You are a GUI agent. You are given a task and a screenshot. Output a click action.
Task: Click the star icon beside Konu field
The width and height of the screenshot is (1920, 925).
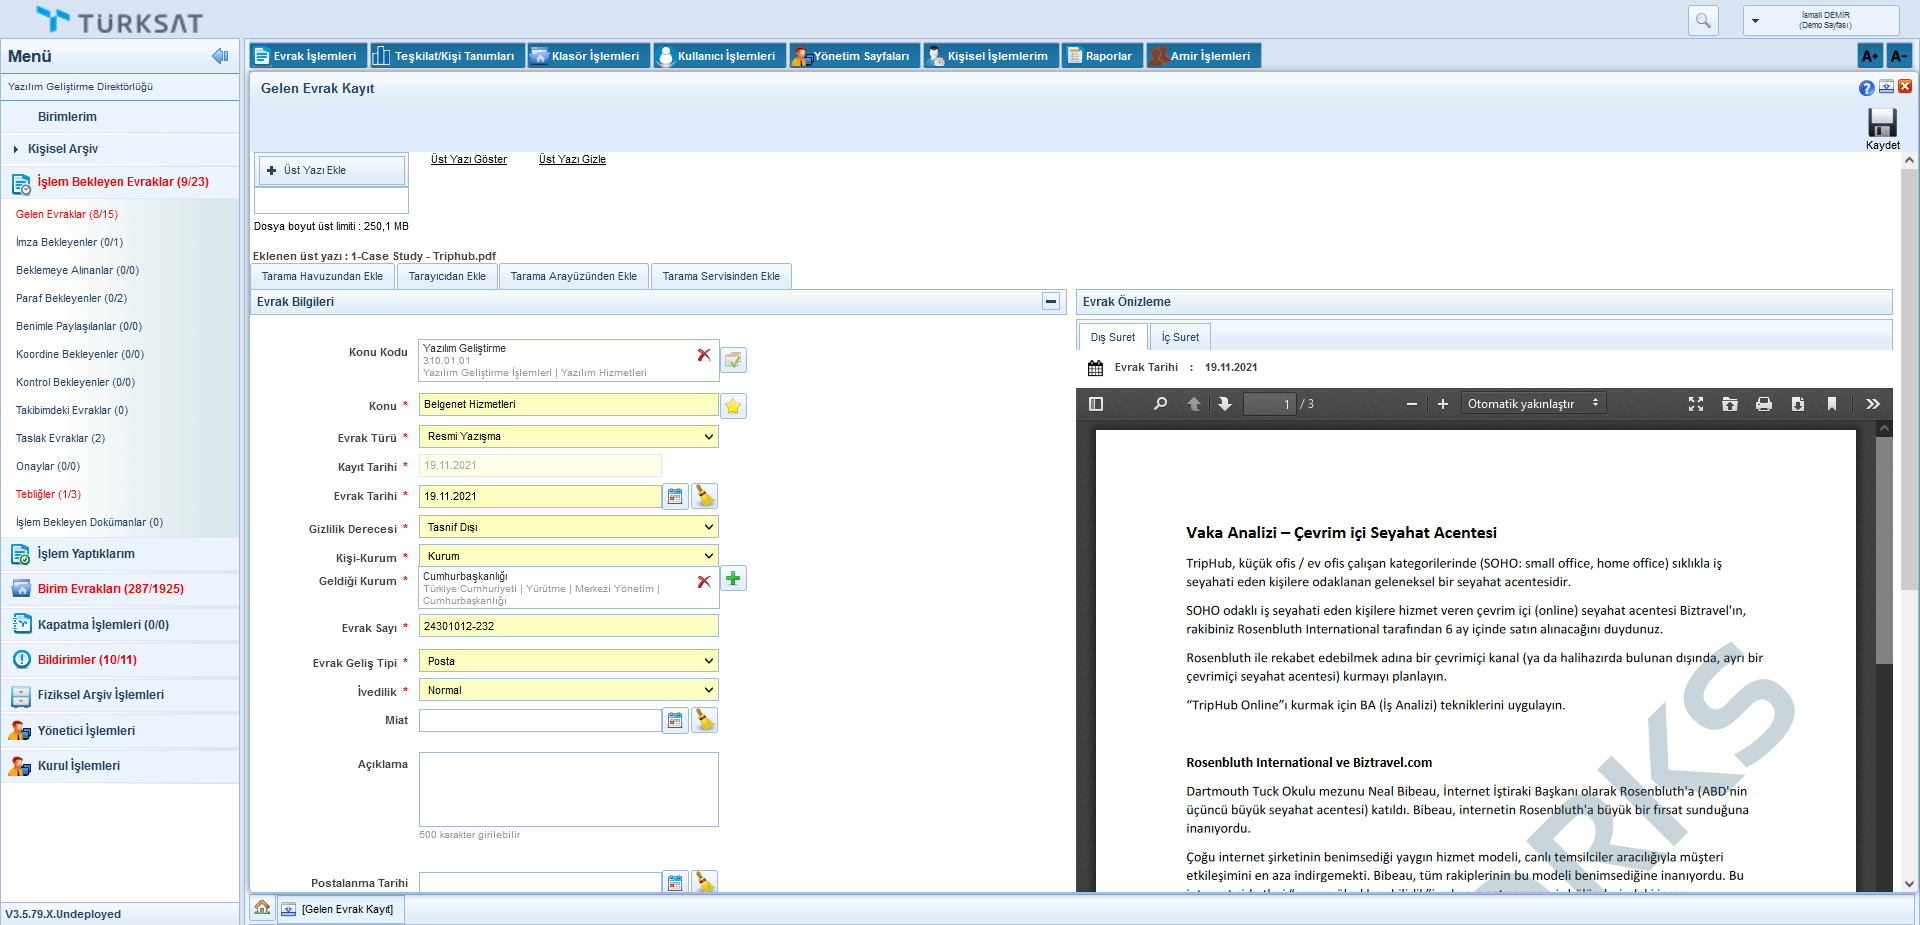pos(733,406)
